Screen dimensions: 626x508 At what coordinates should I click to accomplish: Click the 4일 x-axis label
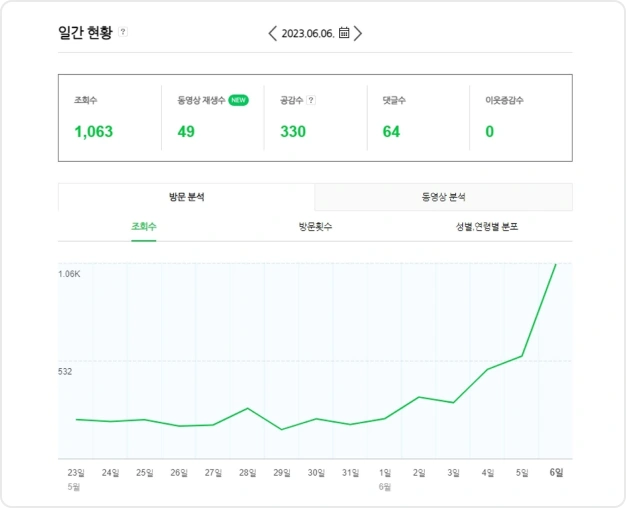coord(487,473)
